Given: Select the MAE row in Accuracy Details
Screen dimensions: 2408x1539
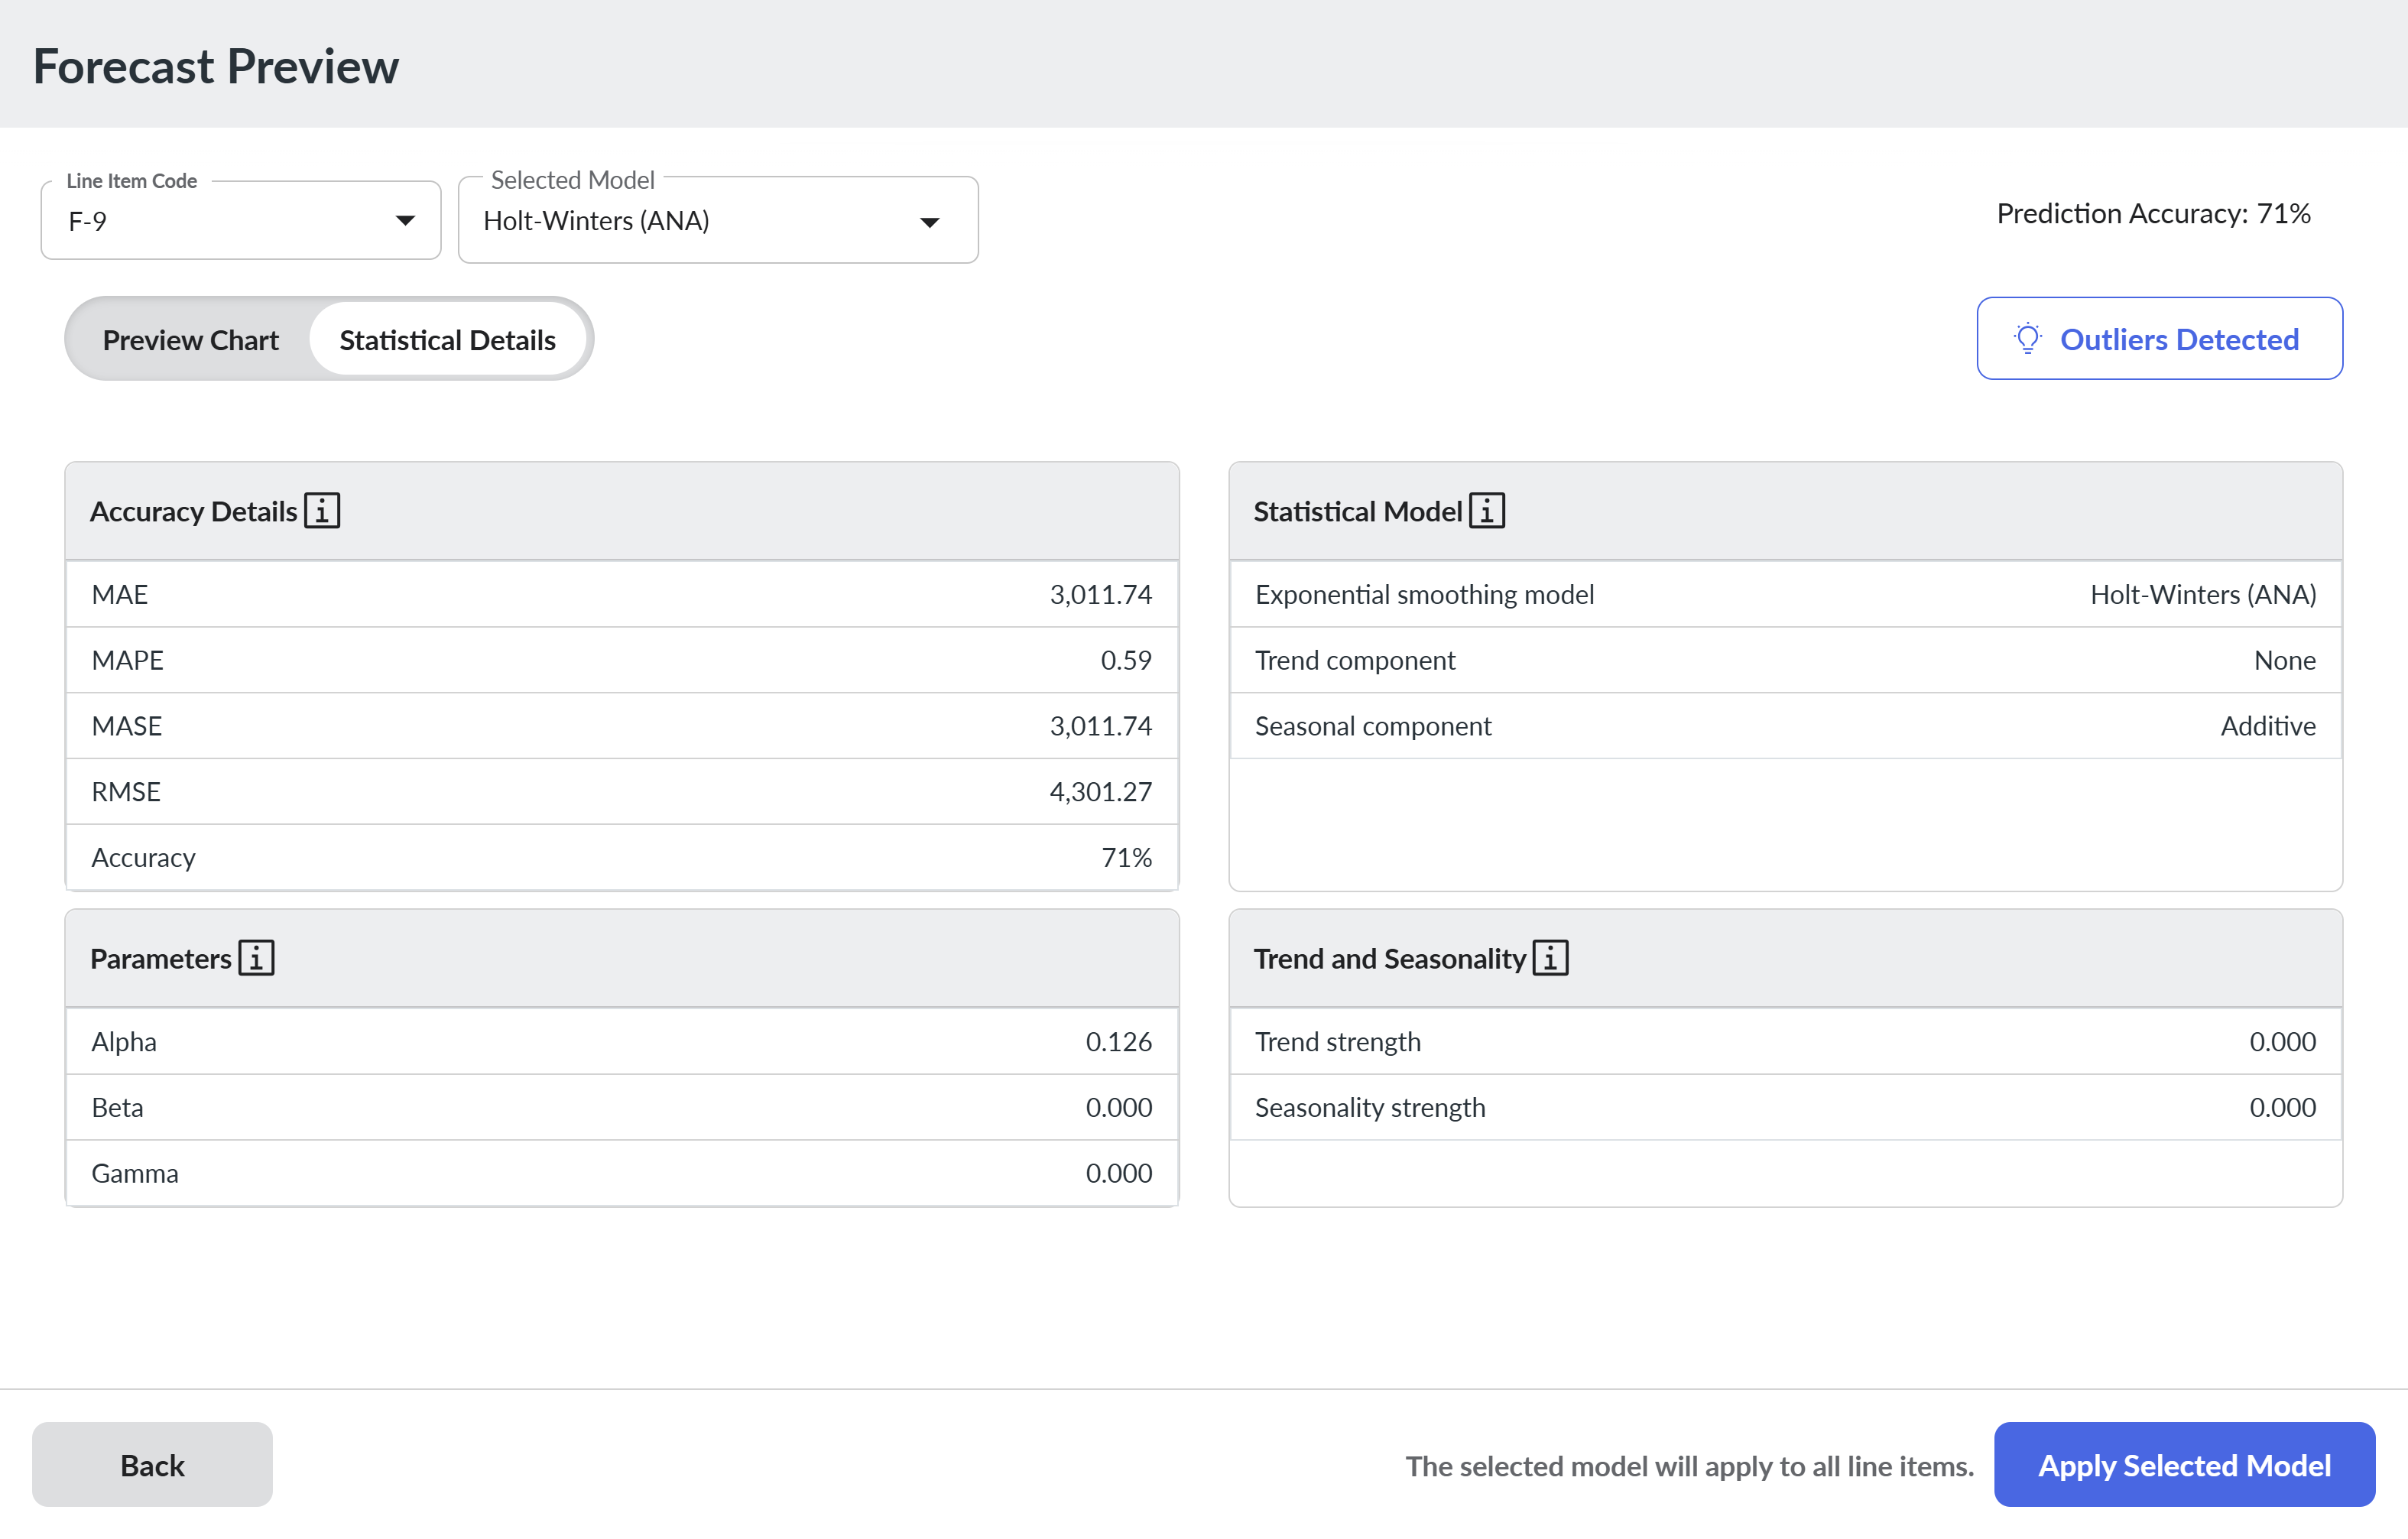Looking at the screenshot, I should point(622,594).
